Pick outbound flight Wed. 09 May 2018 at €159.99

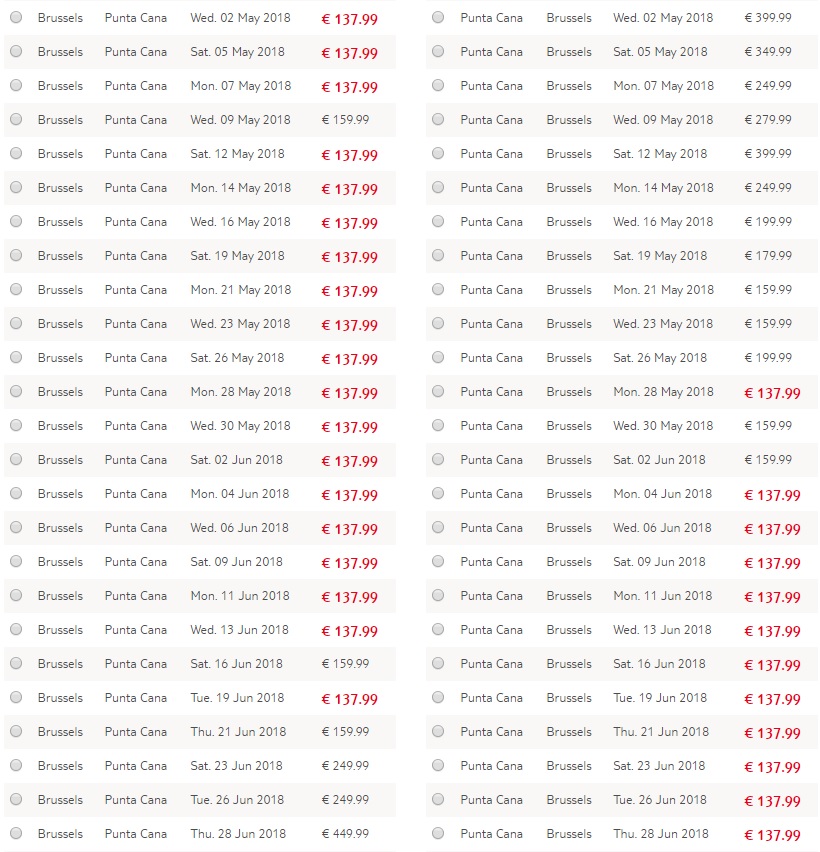click(x=16, y=119)
